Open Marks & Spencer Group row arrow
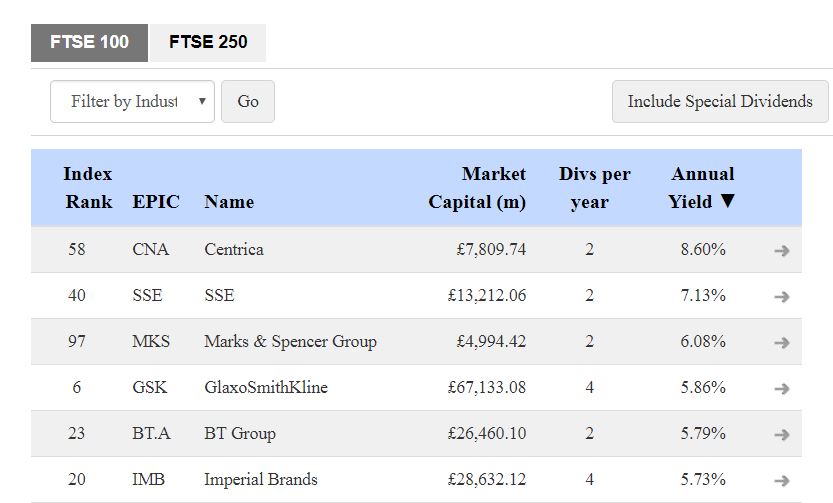833x503 pixels. pyautogui.click(x=782, y=343)
